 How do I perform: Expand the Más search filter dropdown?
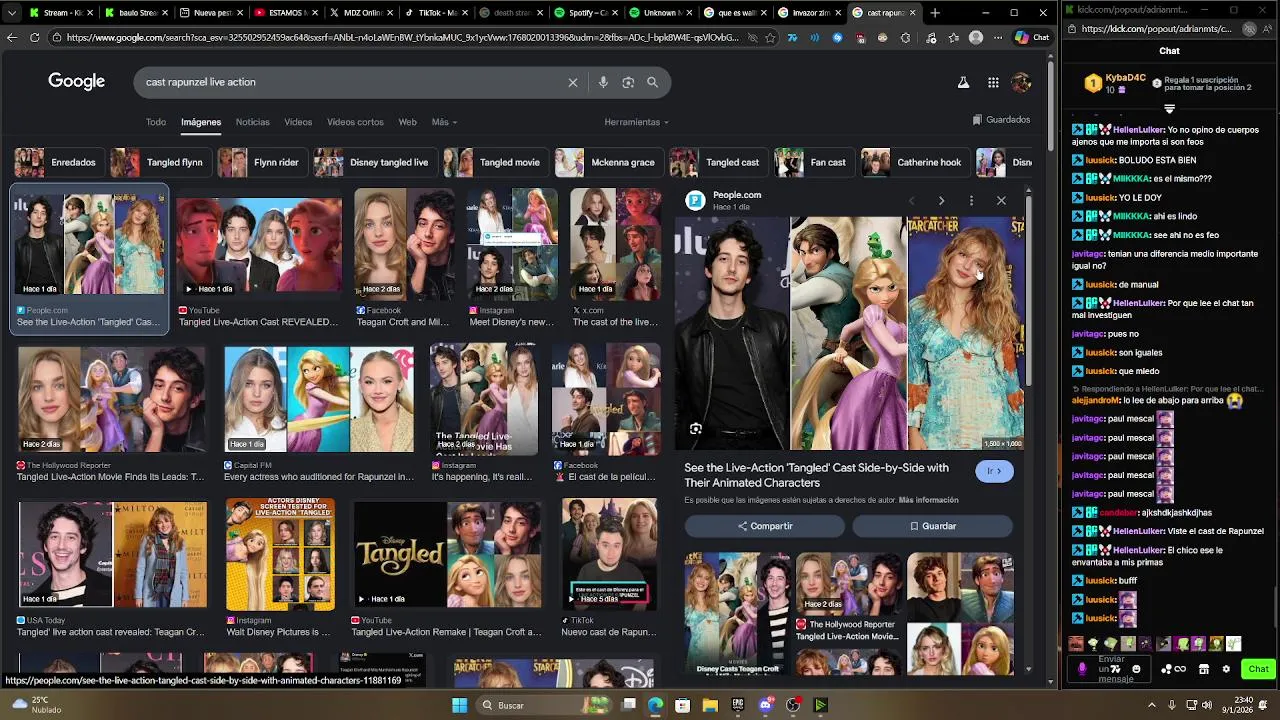pyautogui.click(x=444, y=122)
